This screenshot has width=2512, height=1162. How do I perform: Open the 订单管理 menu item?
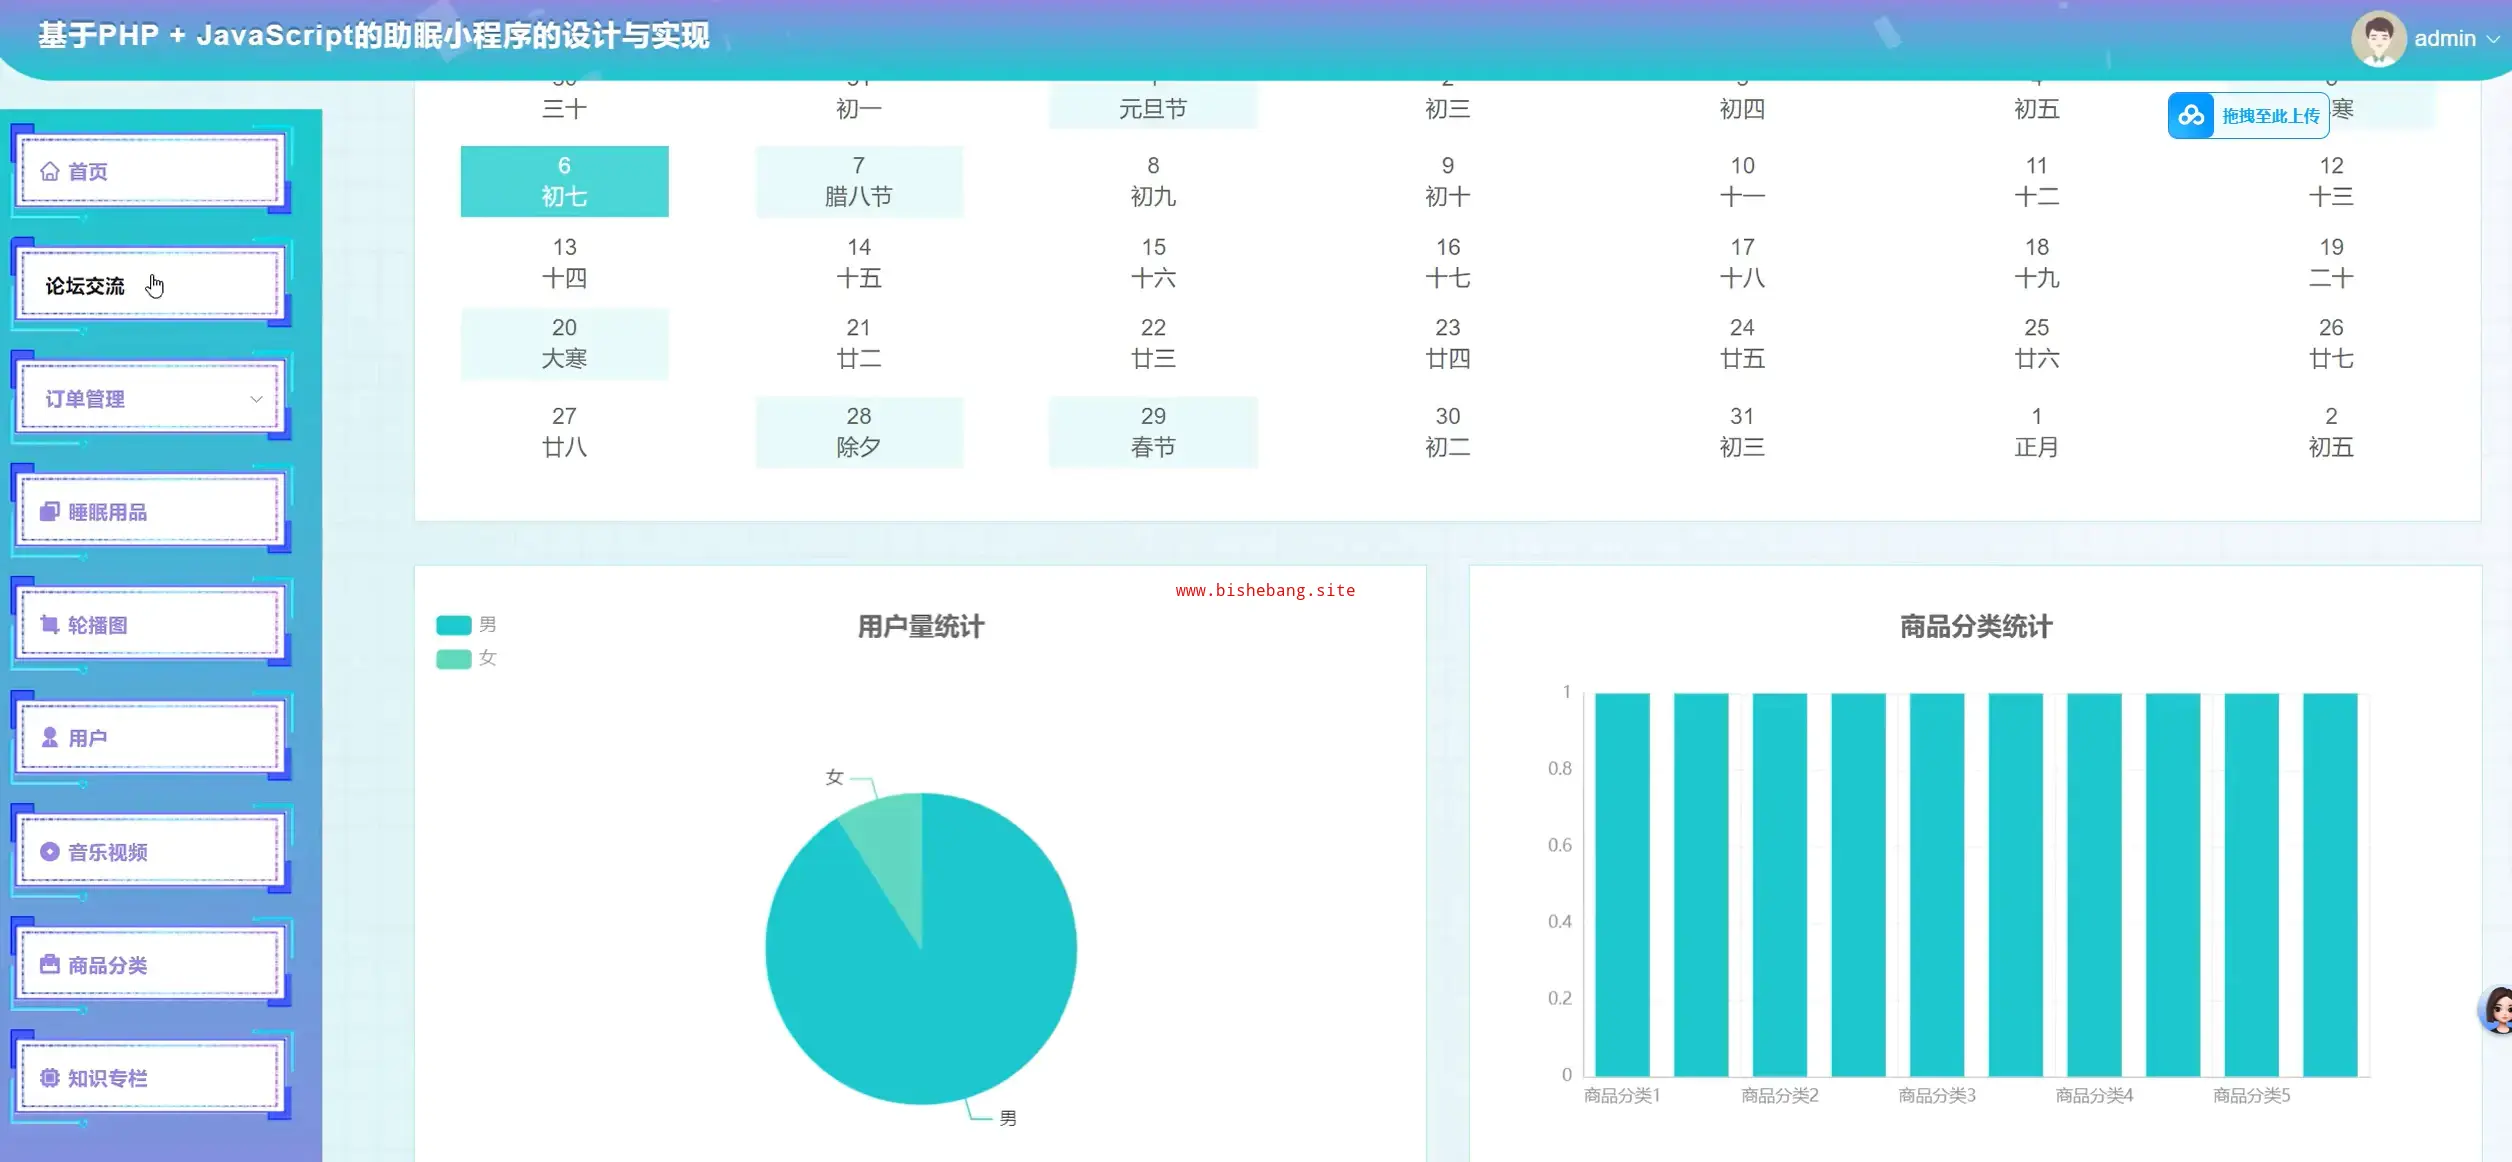85,399
